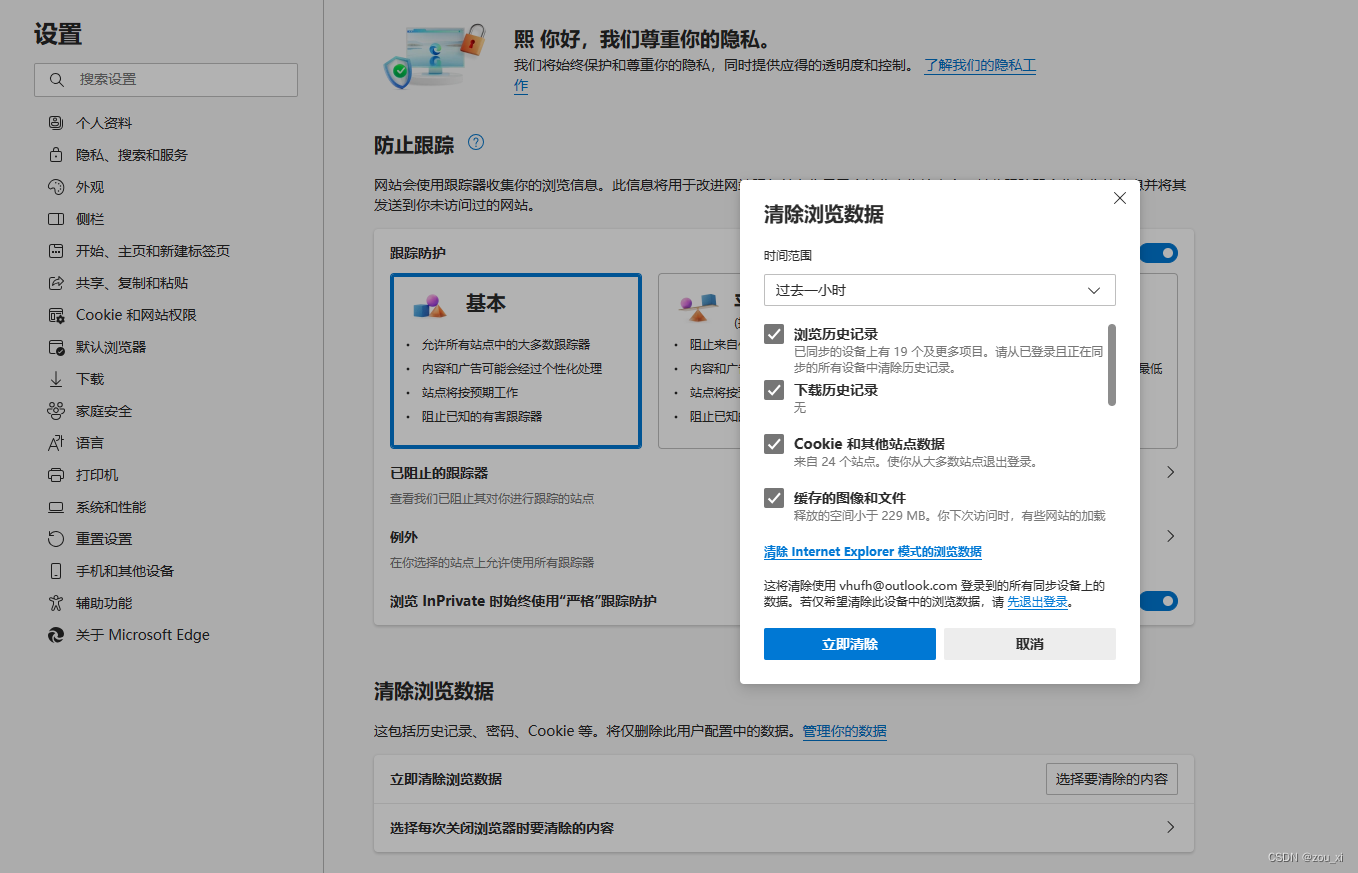Toggle the InPrivate 严格 tracking prevention switch

pos(1158,601)
